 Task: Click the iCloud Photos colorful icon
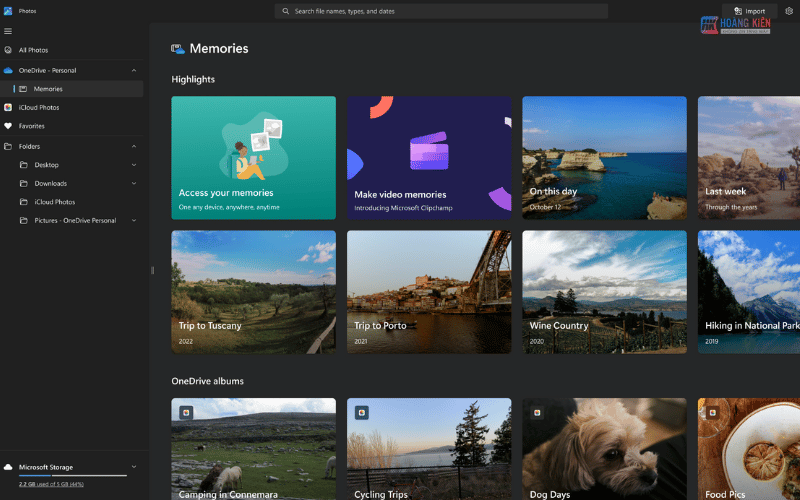(8, 107)
